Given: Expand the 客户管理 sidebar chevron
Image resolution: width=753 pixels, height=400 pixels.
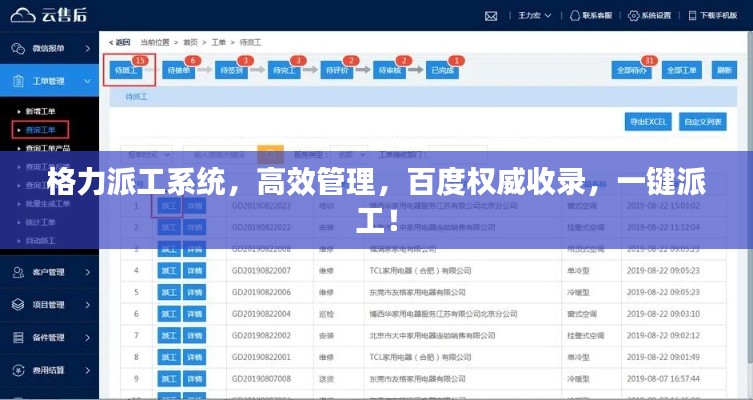Looking at the screenshot, I should 88,272.
